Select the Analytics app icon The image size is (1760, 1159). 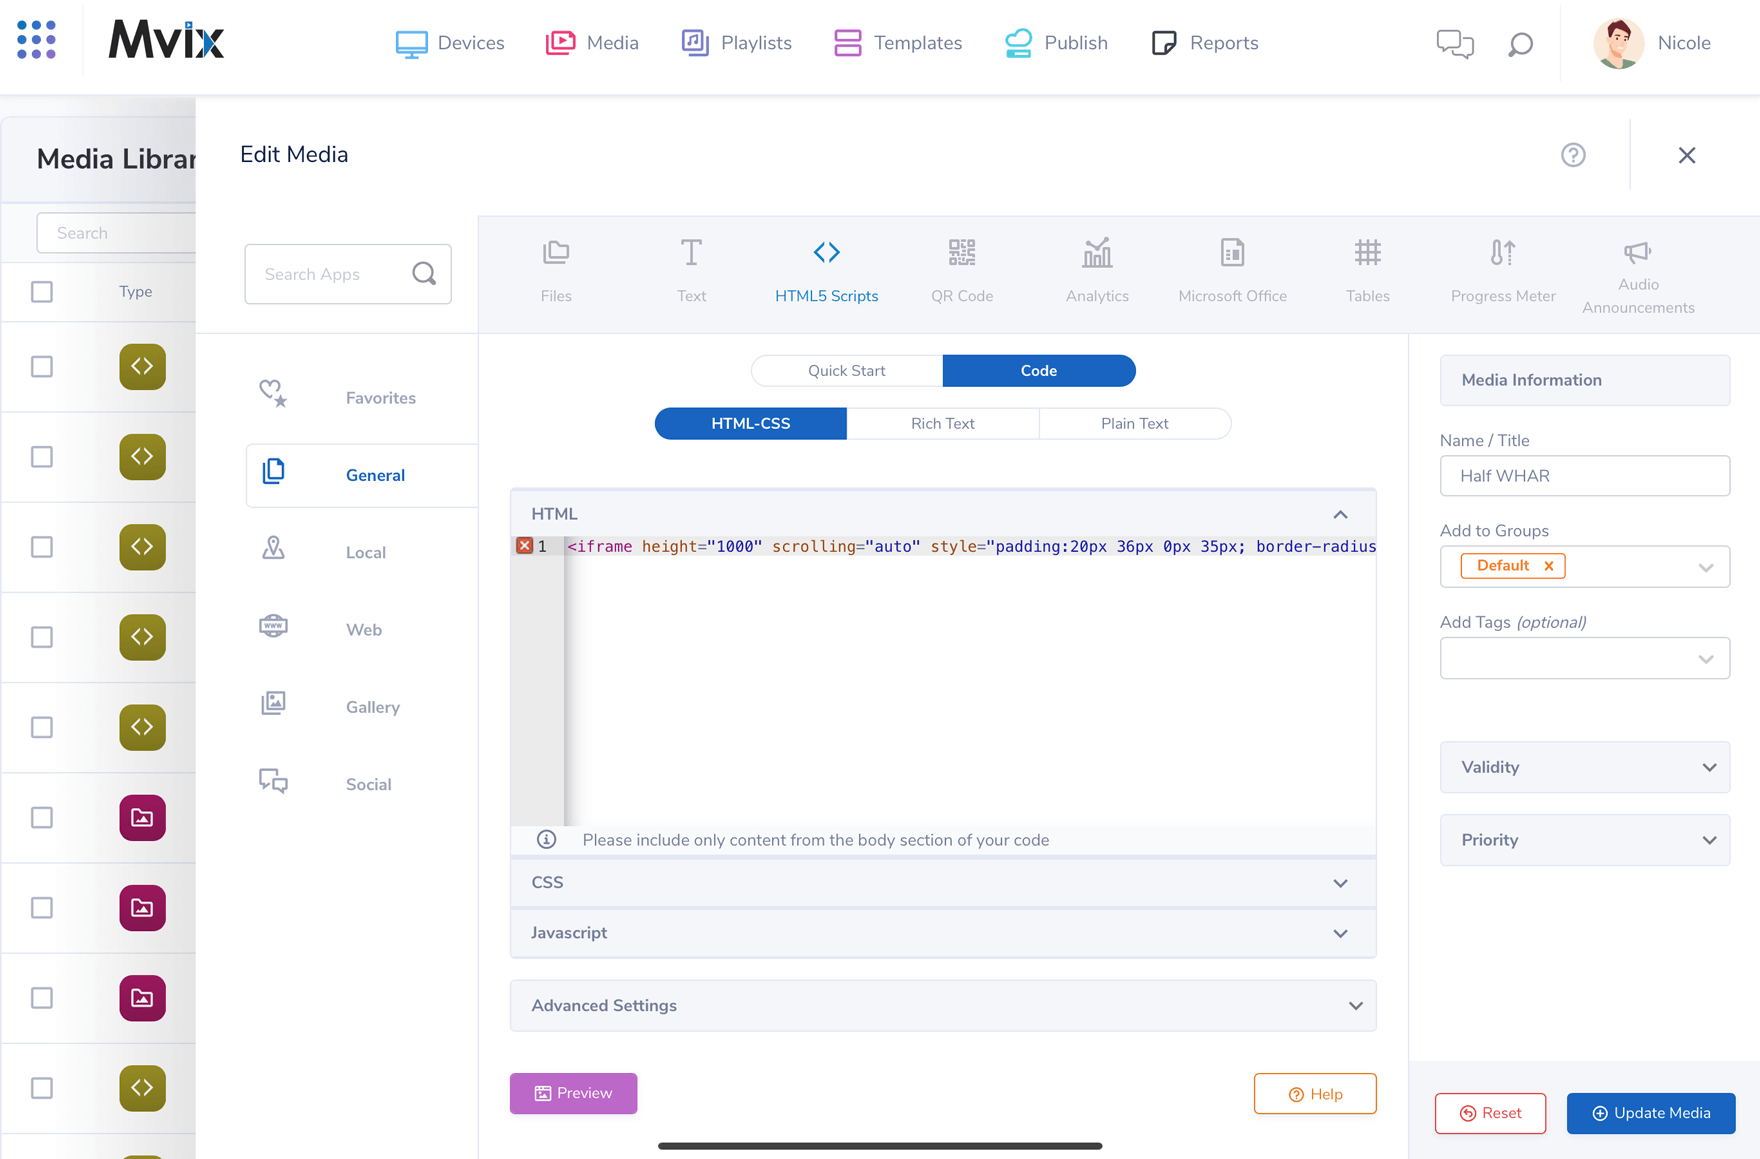coord(1097,252)
